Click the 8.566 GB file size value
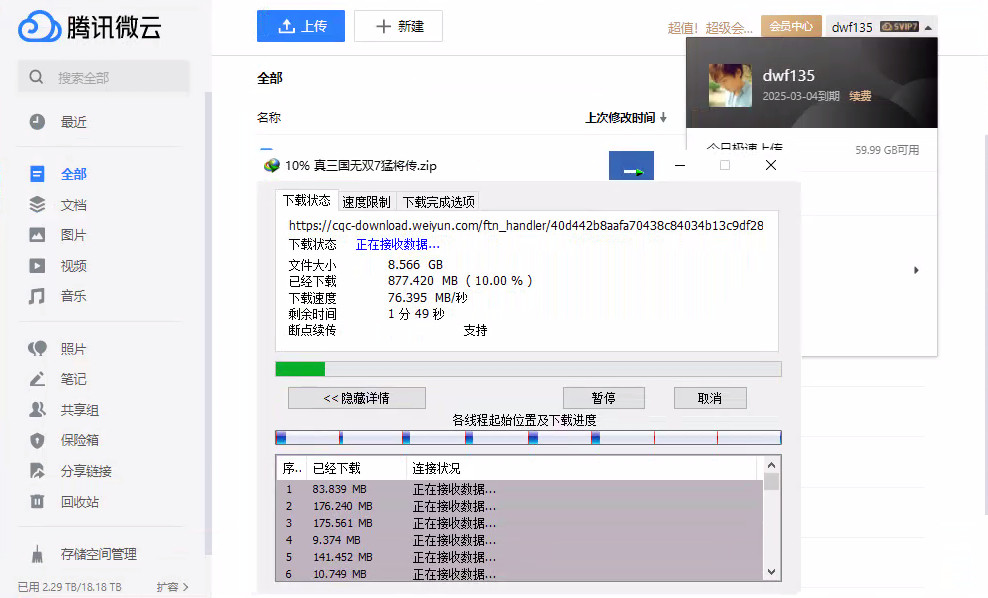 (x=415, y=265)
